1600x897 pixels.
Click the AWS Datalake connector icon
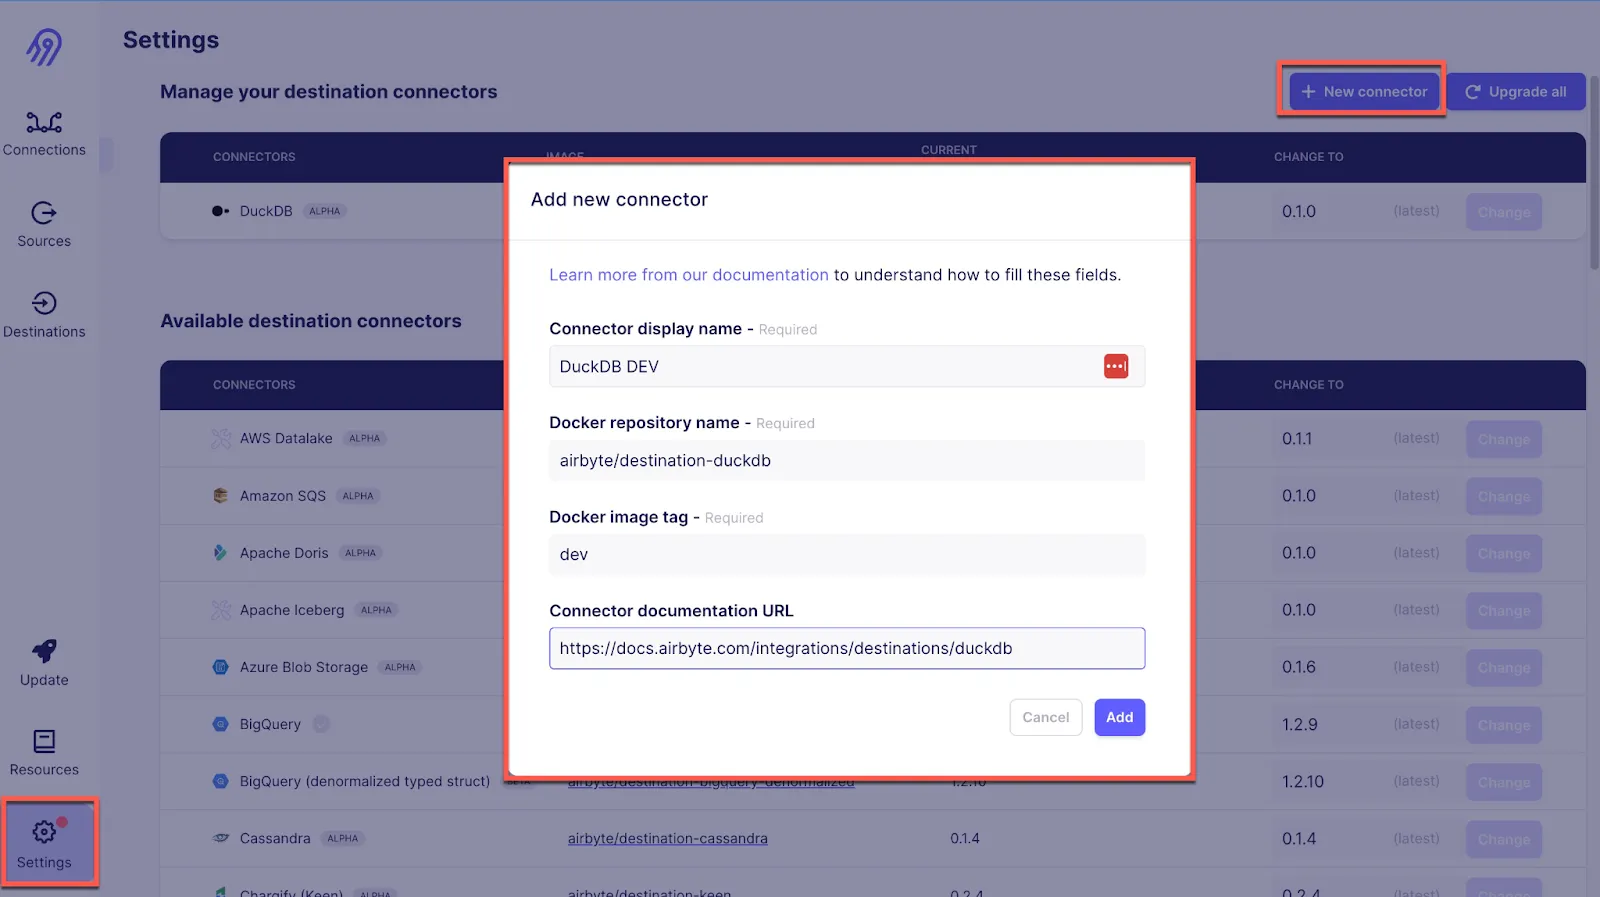coord(221,439)
